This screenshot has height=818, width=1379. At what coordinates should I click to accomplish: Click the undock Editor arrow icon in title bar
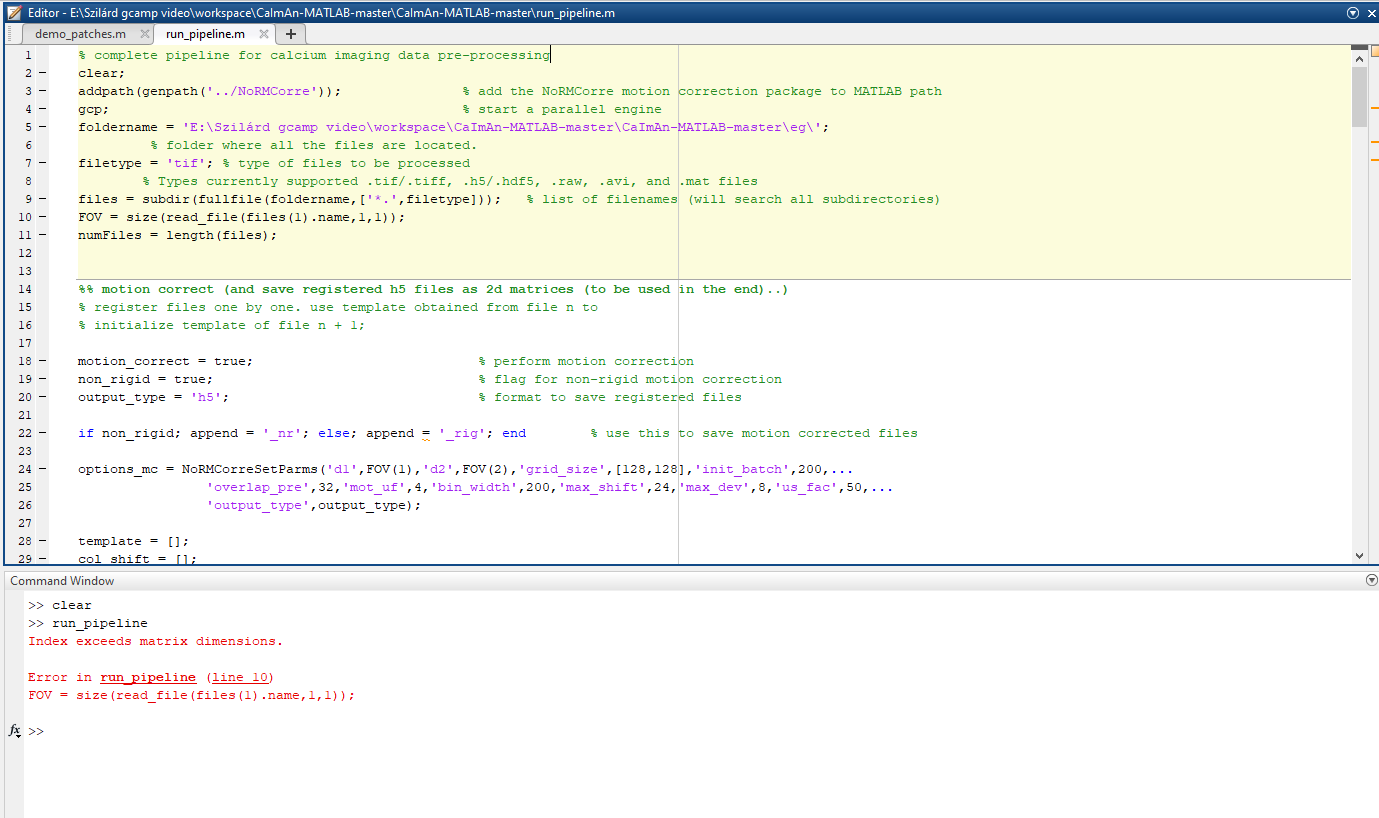(x=1352, y=12)
